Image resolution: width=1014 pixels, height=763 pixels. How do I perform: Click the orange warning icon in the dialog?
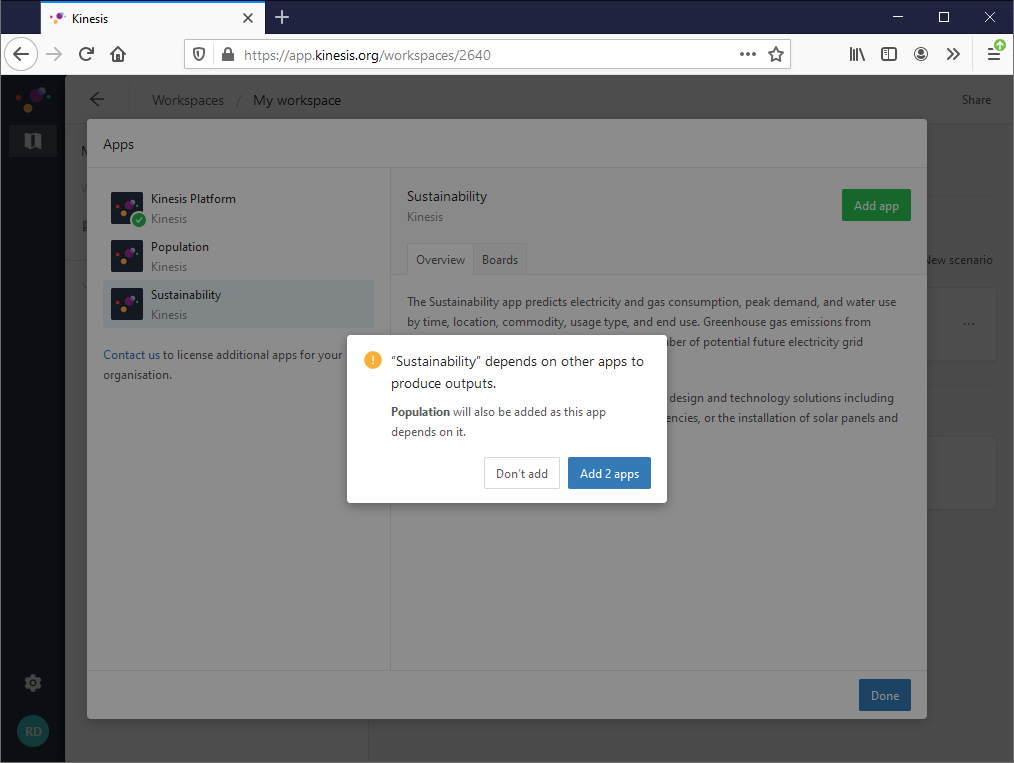coord(373,360)
